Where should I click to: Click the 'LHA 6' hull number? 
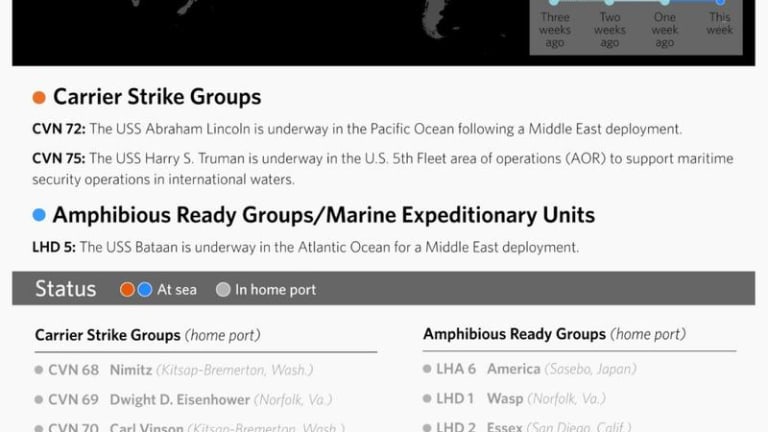coord(456,369)
